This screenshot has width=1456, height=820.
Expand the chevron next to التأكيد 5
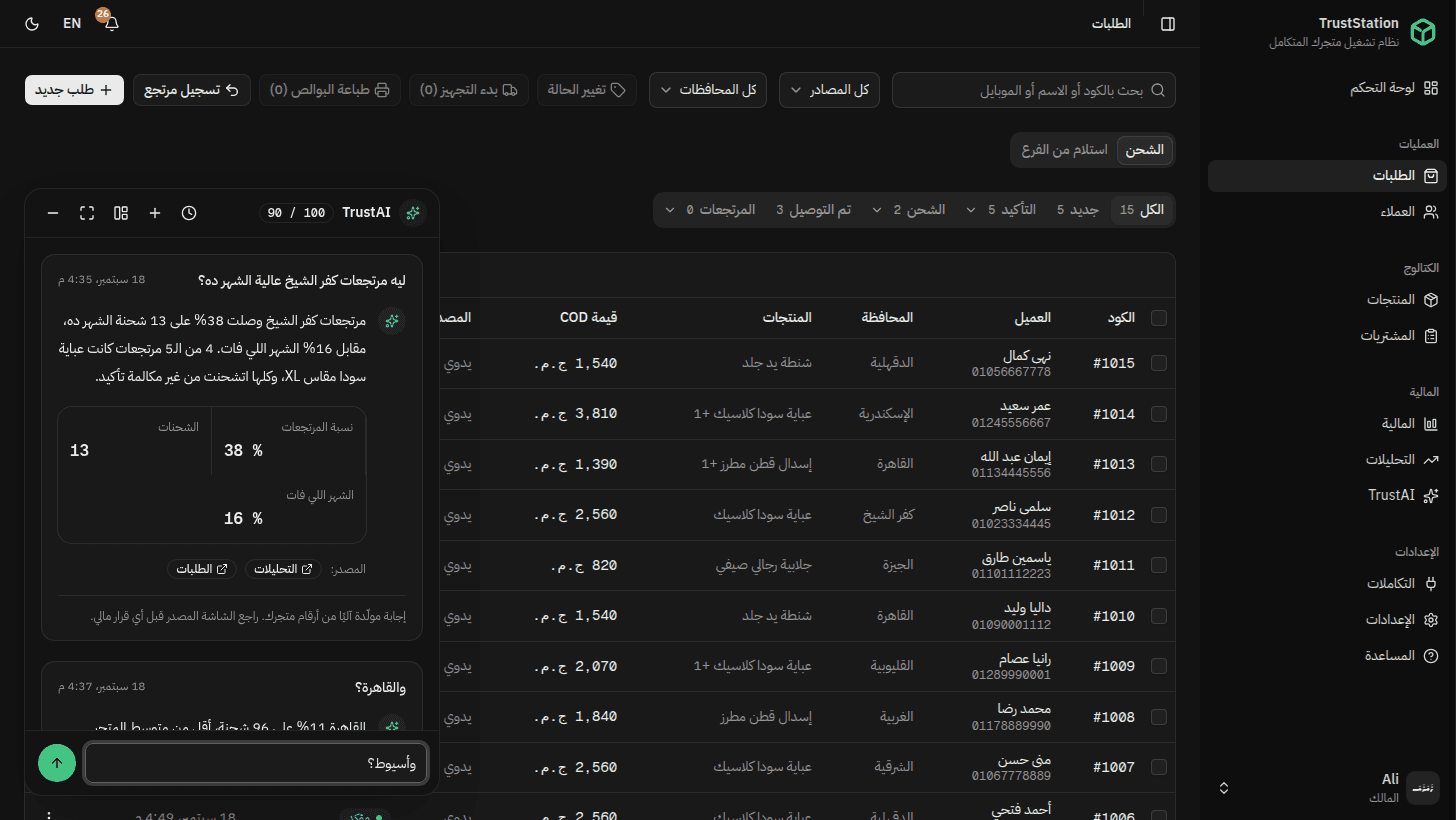[970, 211]
